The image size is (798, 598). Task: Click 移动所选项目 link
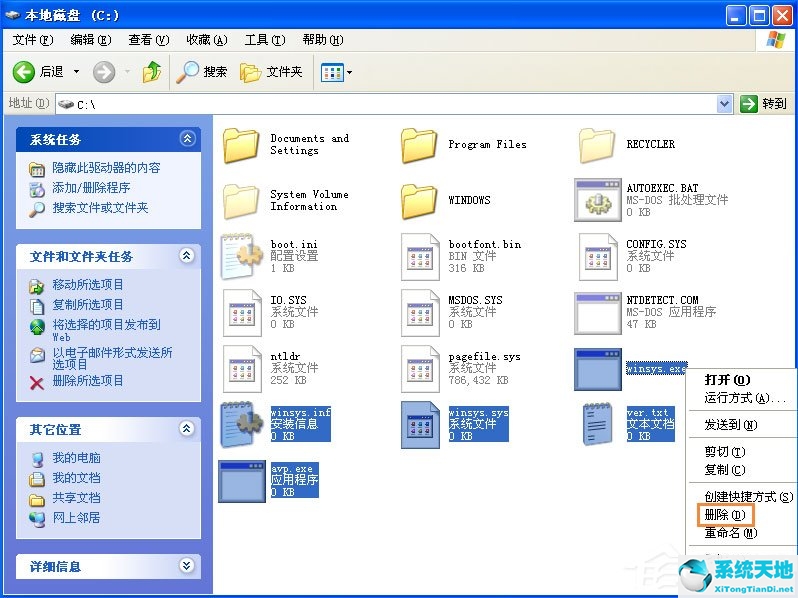tap(88, 284)
